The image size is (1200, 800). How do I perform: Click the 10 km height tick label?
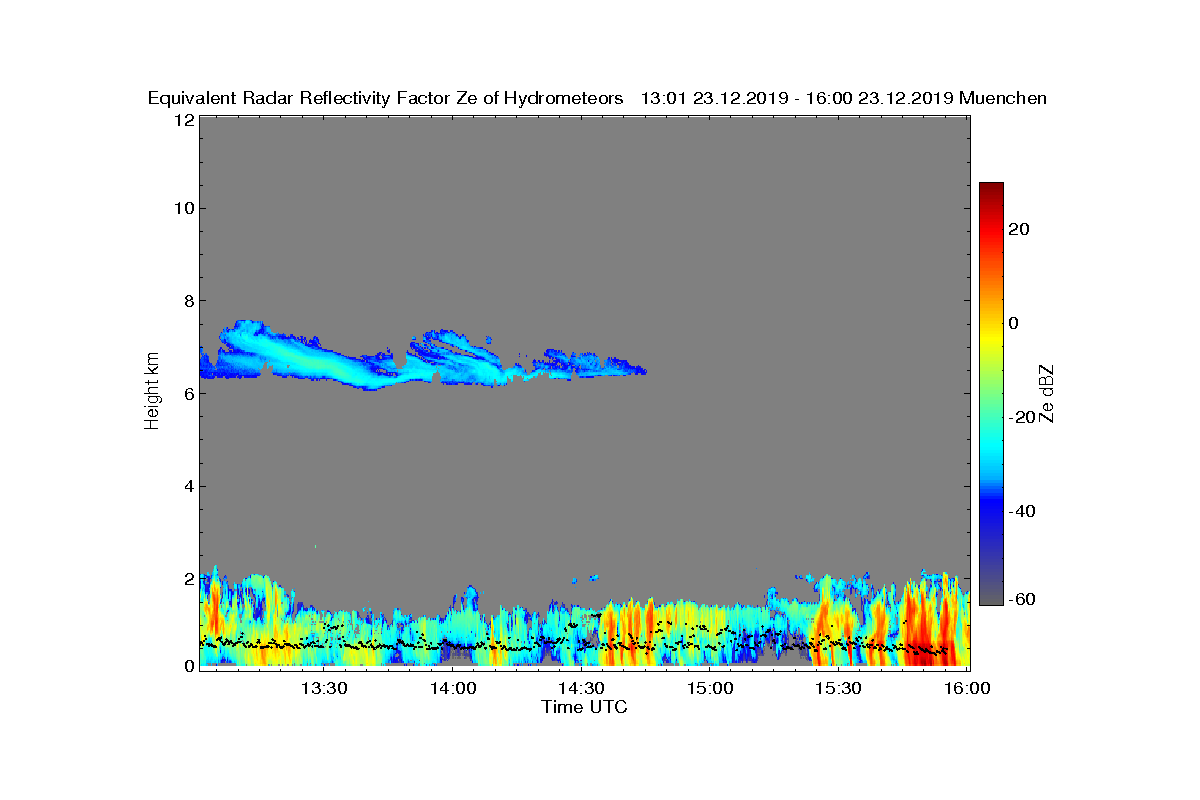tap(183, 208)
